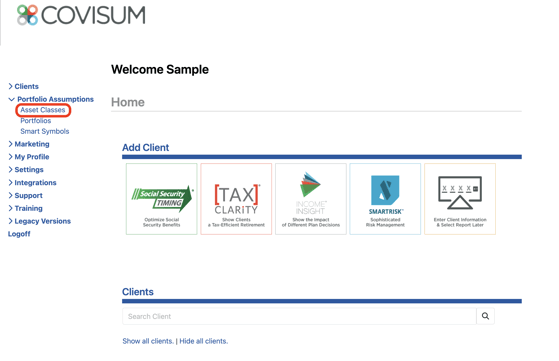Open Enter Client Information tile
Image resolution: width=559 pixels, height=361 pixels.
pyautogui.click(x=460, y=199)
